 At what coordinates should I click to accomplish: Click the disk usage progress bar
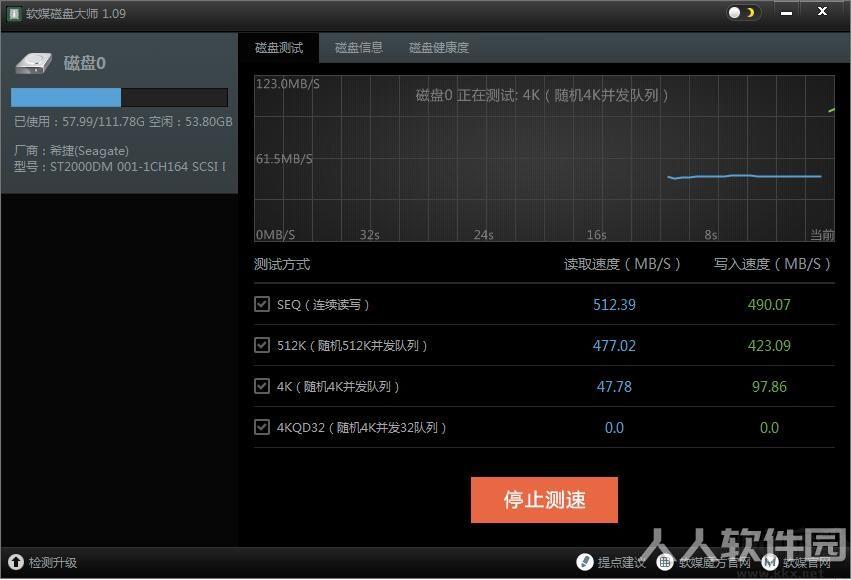click(119, 98)
